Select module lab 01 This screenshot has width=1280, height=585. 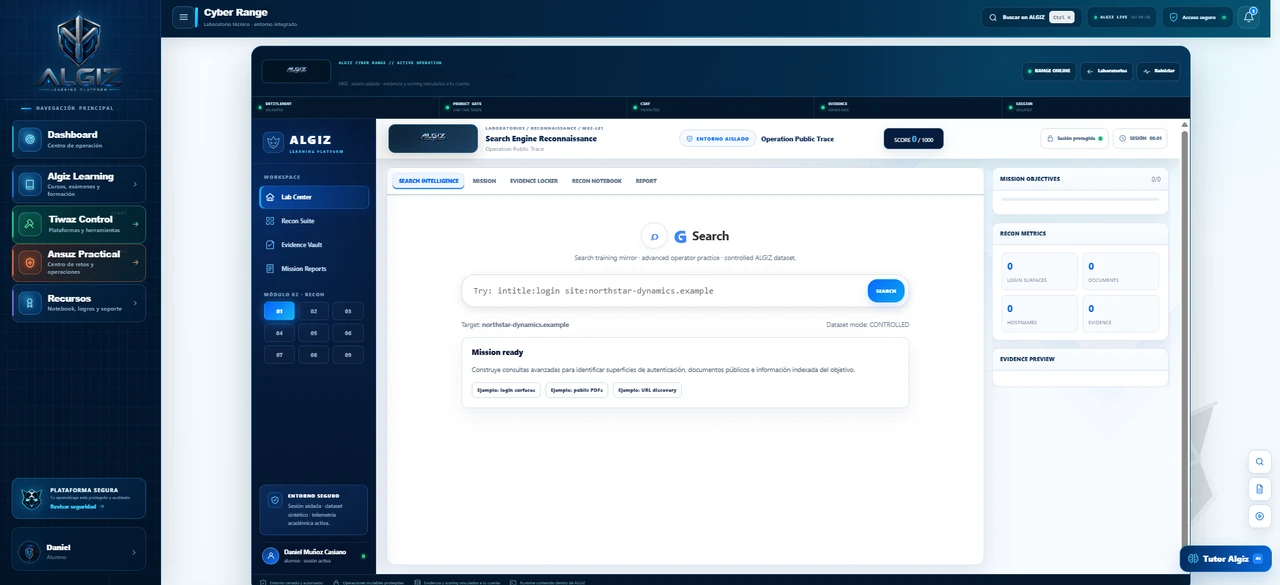280,311
